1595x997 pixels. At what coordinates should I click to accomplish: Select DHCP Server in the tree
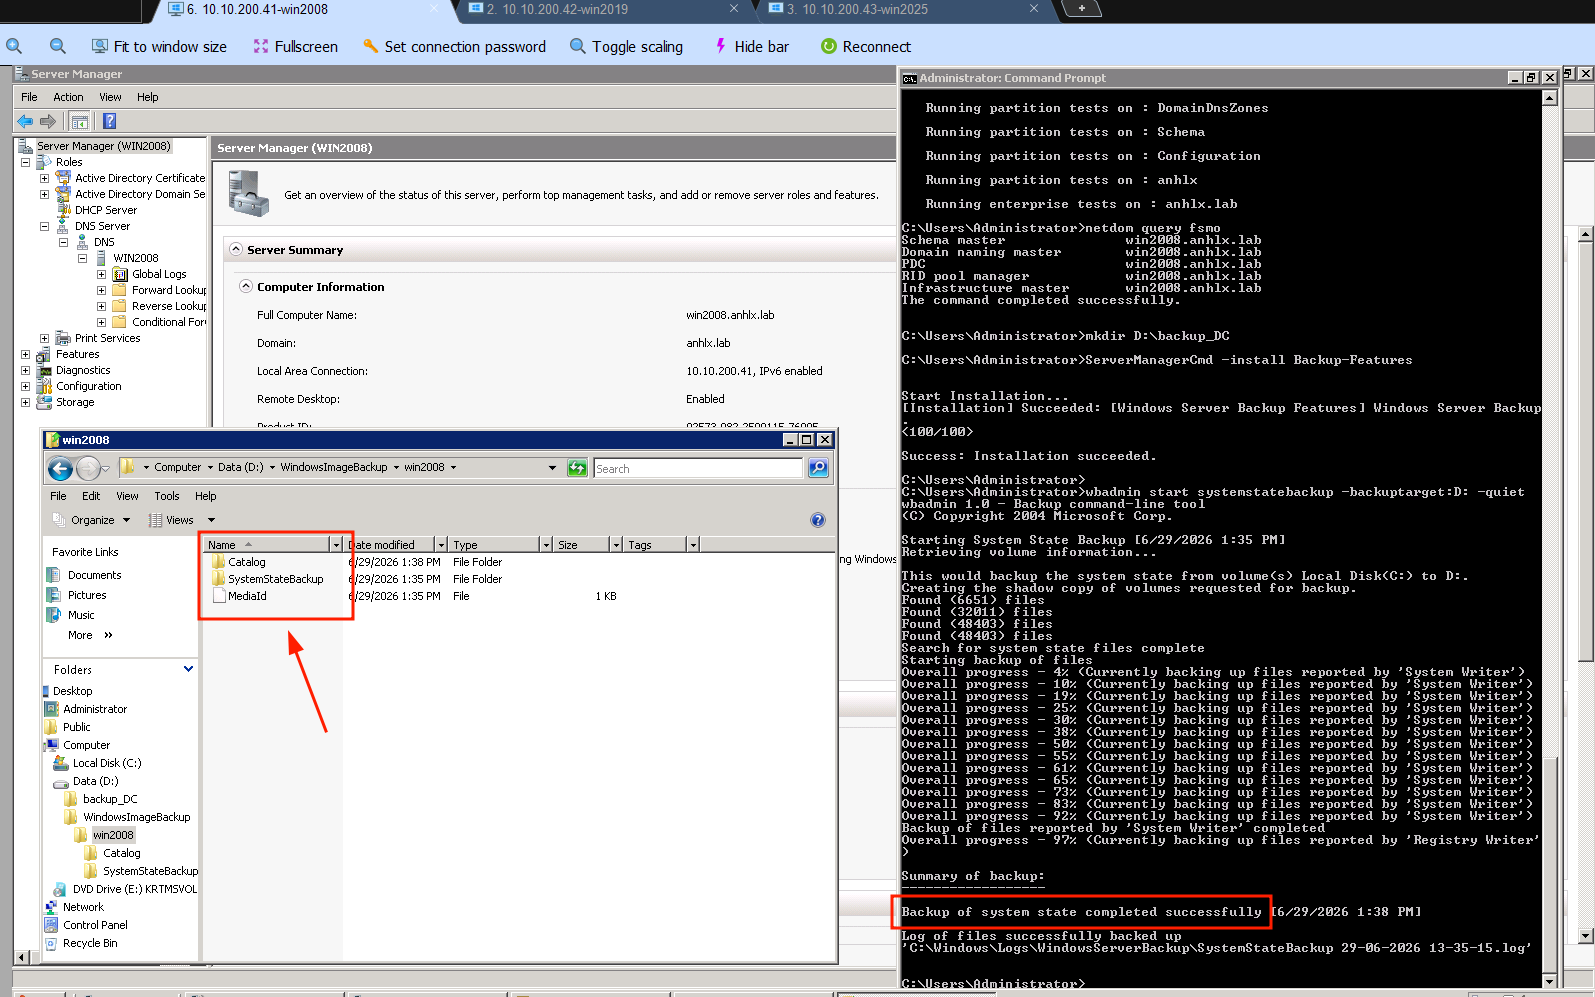pos(105,210)
